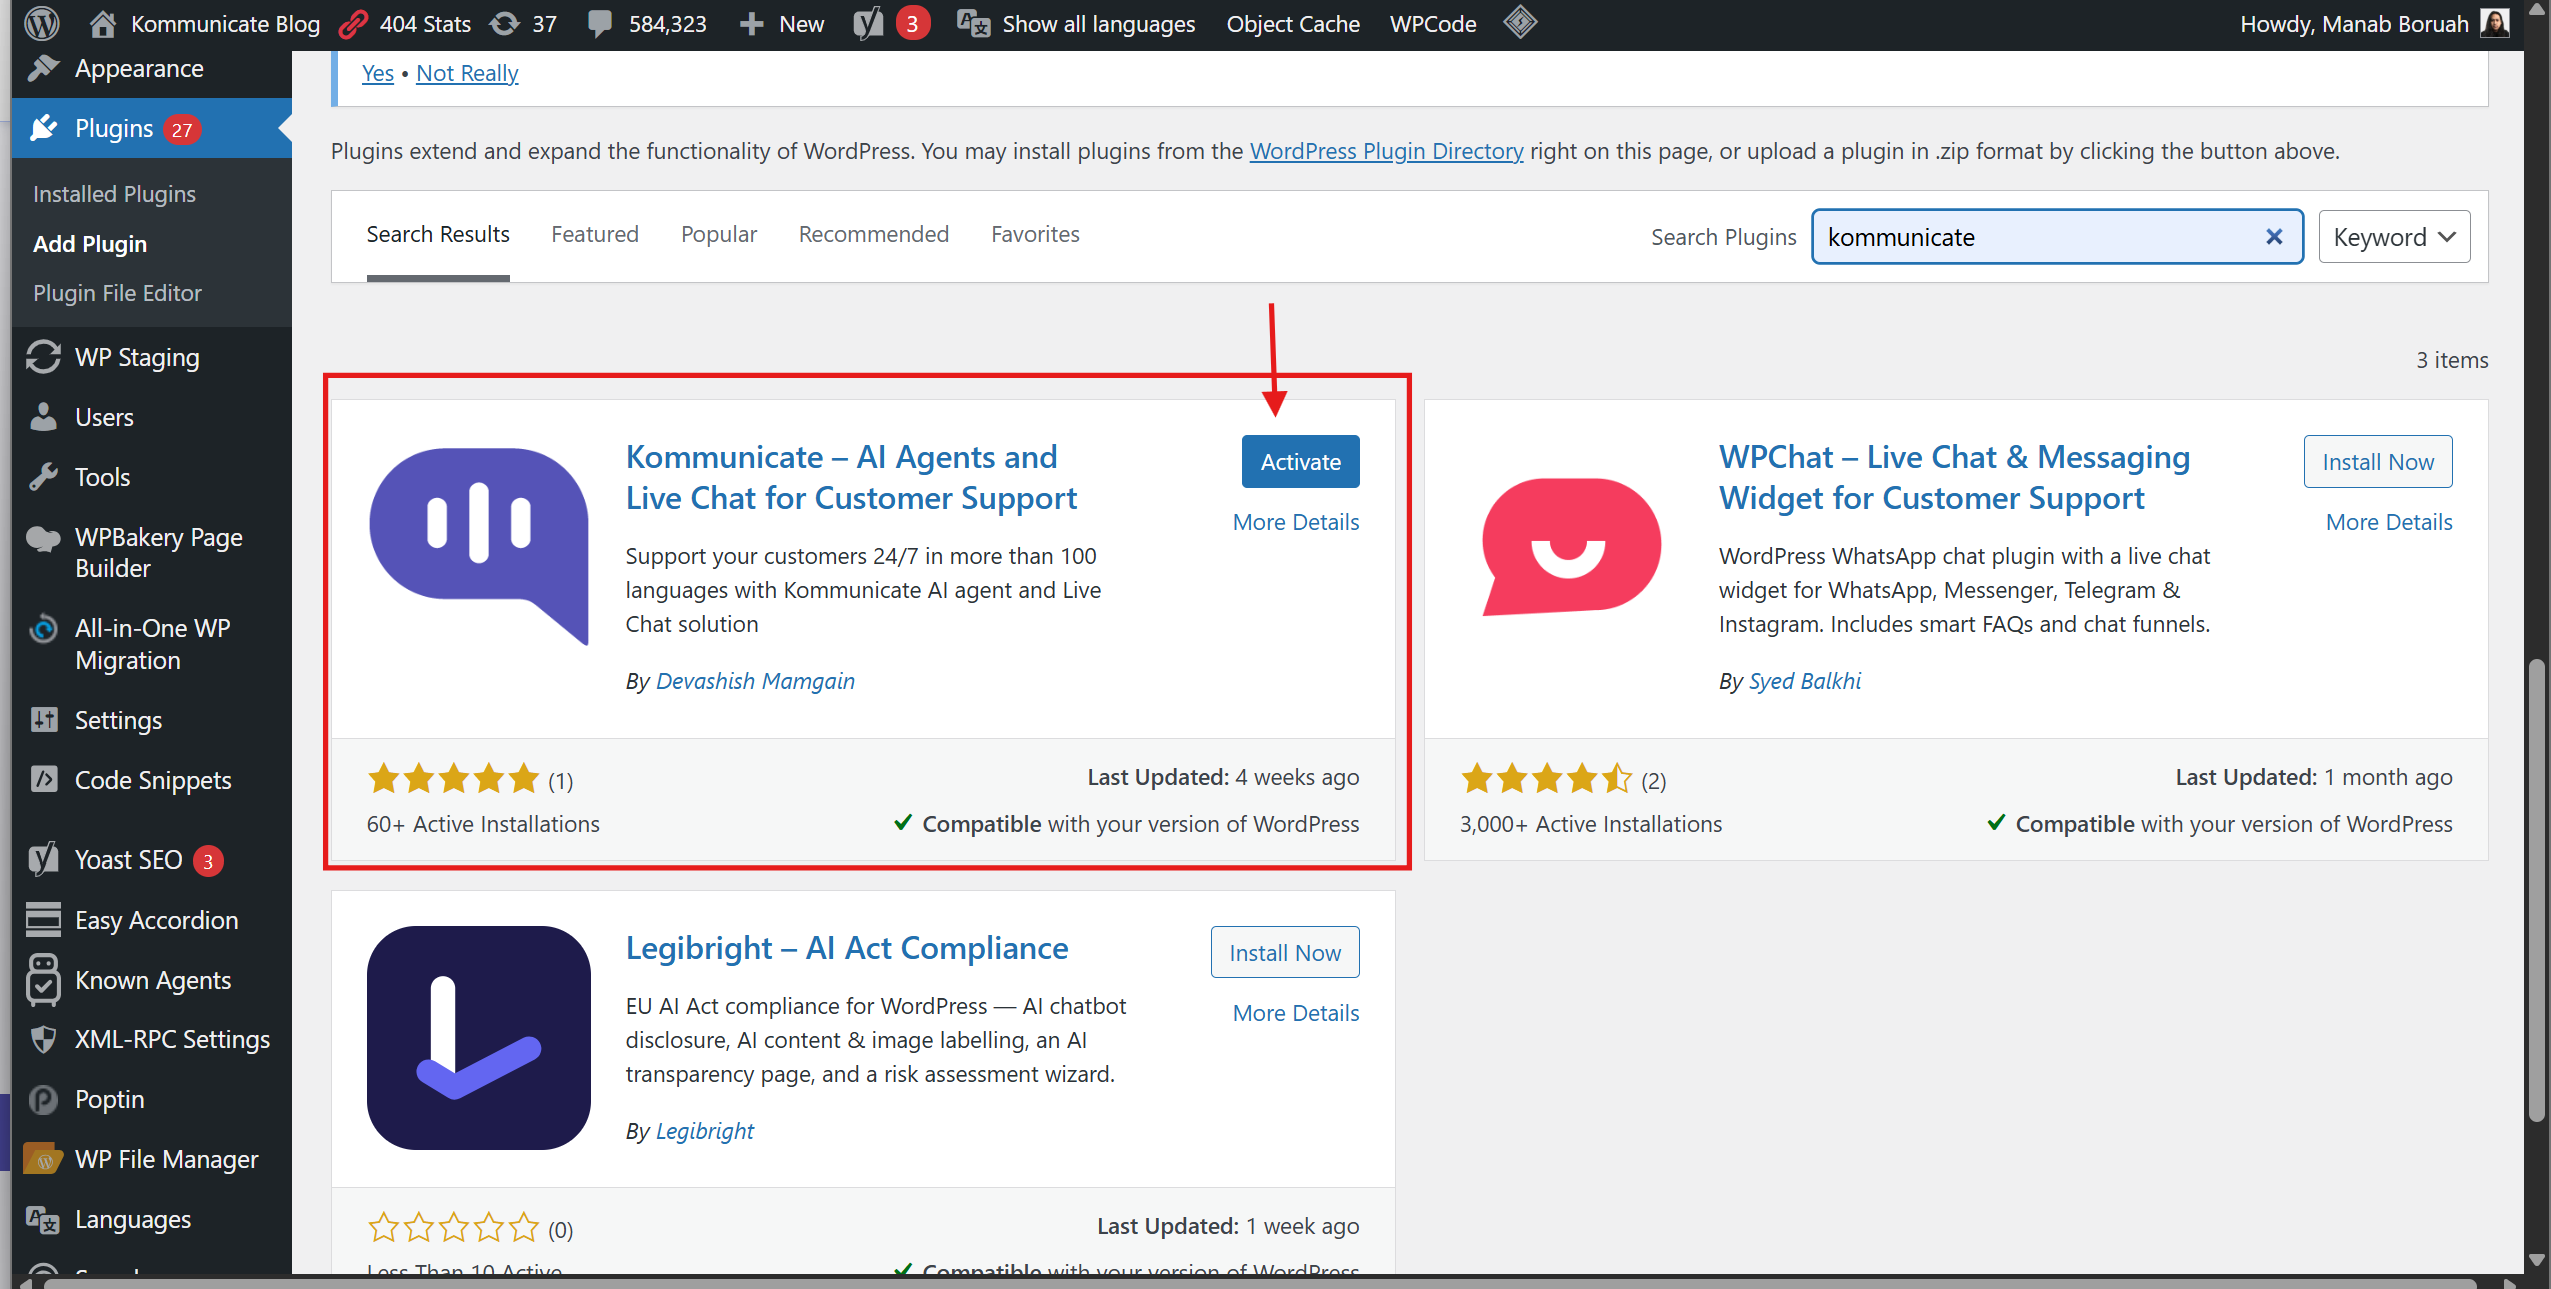2551x1289 pixels.
Task: Open WPCode in admin bar
Action: 1432,24
